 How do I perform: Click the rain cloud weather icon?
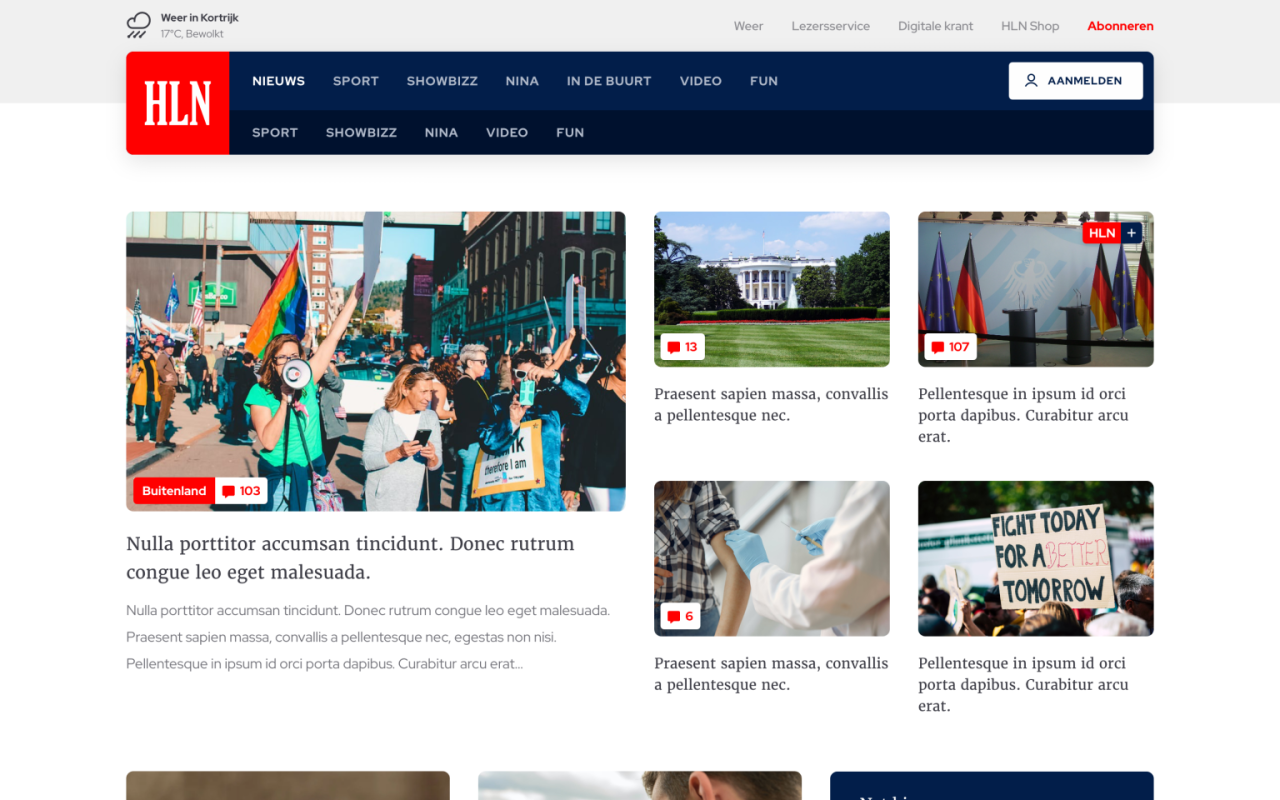[139, 25]
